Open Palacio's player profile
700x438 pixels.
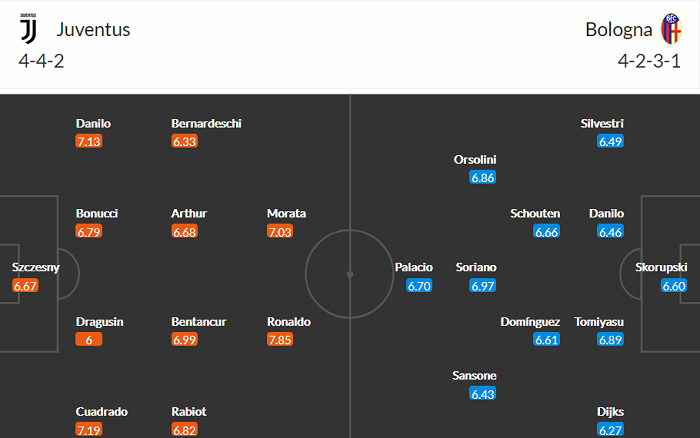[414, 267]
